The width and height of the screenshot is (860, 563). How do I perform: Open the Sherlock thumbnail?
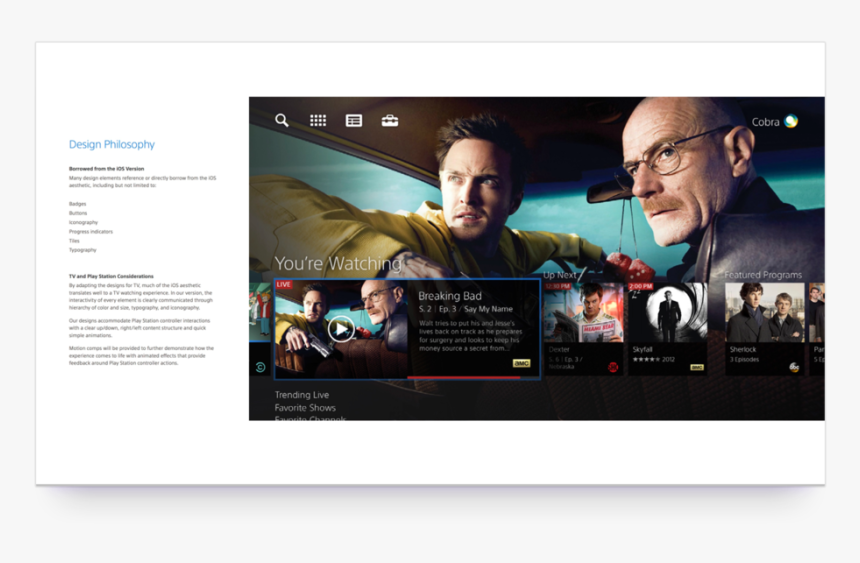pyautogui.click(x=765, y=313)
